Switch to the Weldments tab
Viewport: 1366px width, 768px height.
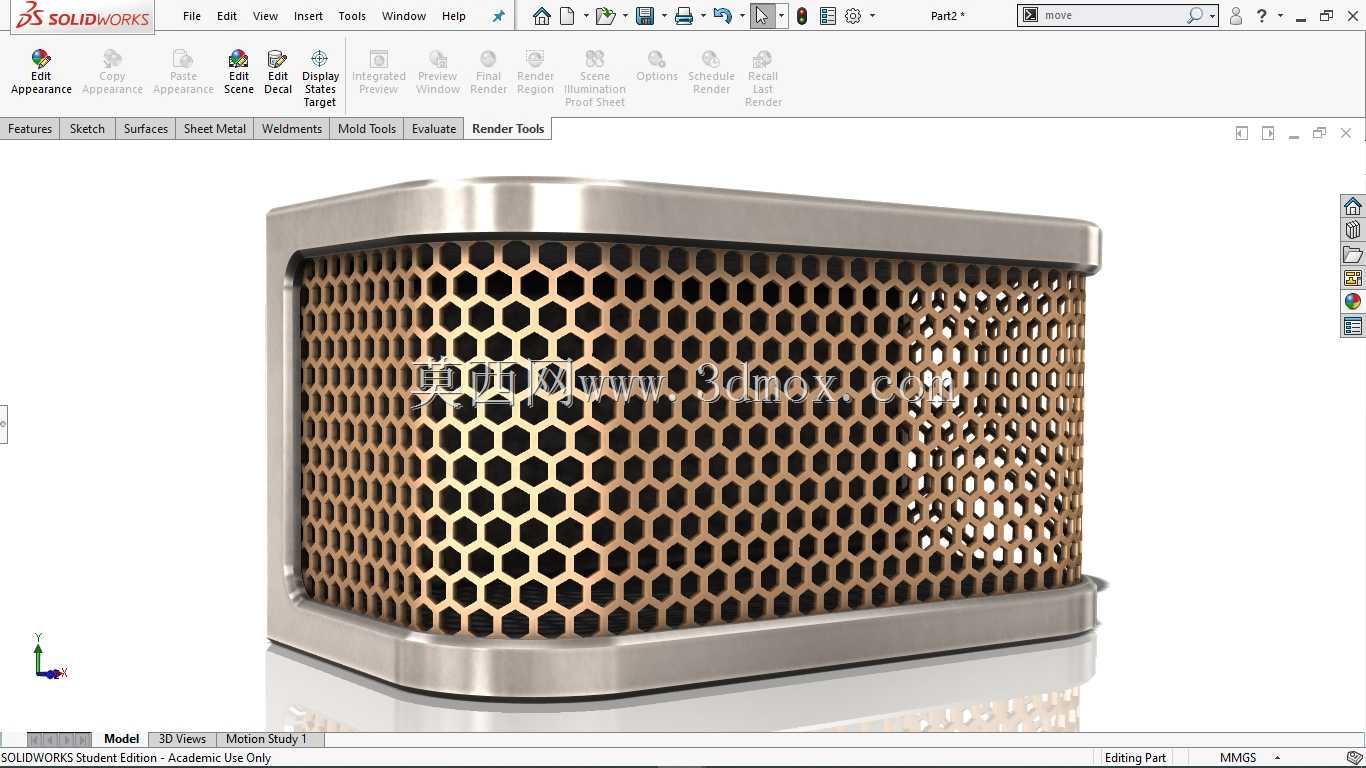point(292,129)
